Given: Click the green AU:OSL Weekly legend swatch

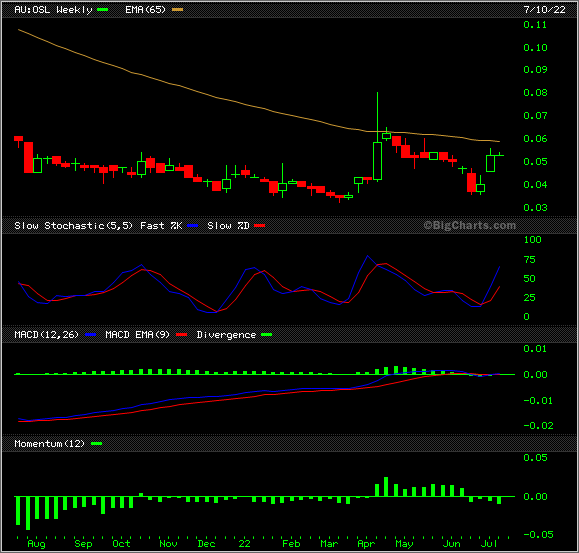Looking at the screenshot, I should pyautogui.click(x=102, y=10).
